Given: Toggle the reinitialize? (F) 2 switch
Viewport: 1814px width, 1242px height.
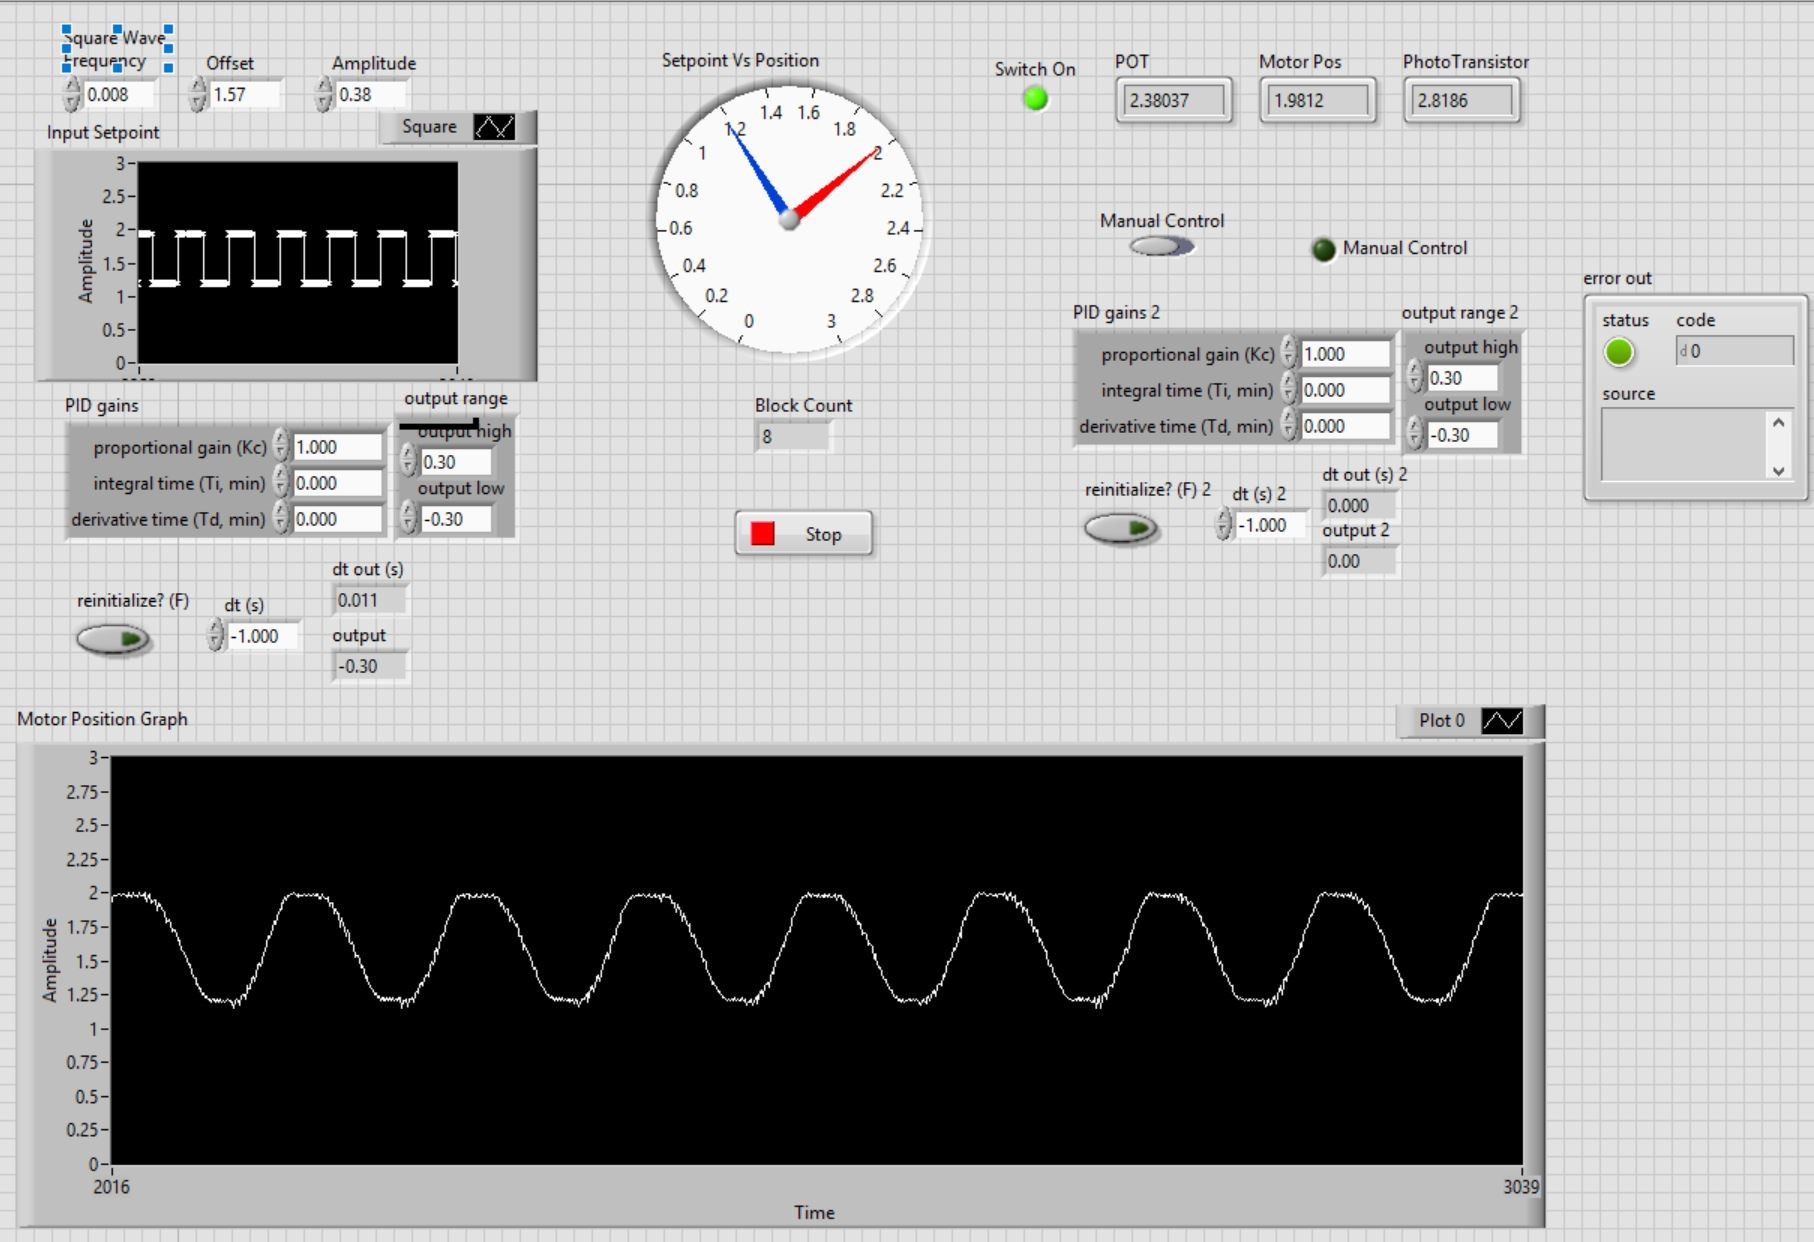Looking at the screenshot, I should coord(1121,528).
